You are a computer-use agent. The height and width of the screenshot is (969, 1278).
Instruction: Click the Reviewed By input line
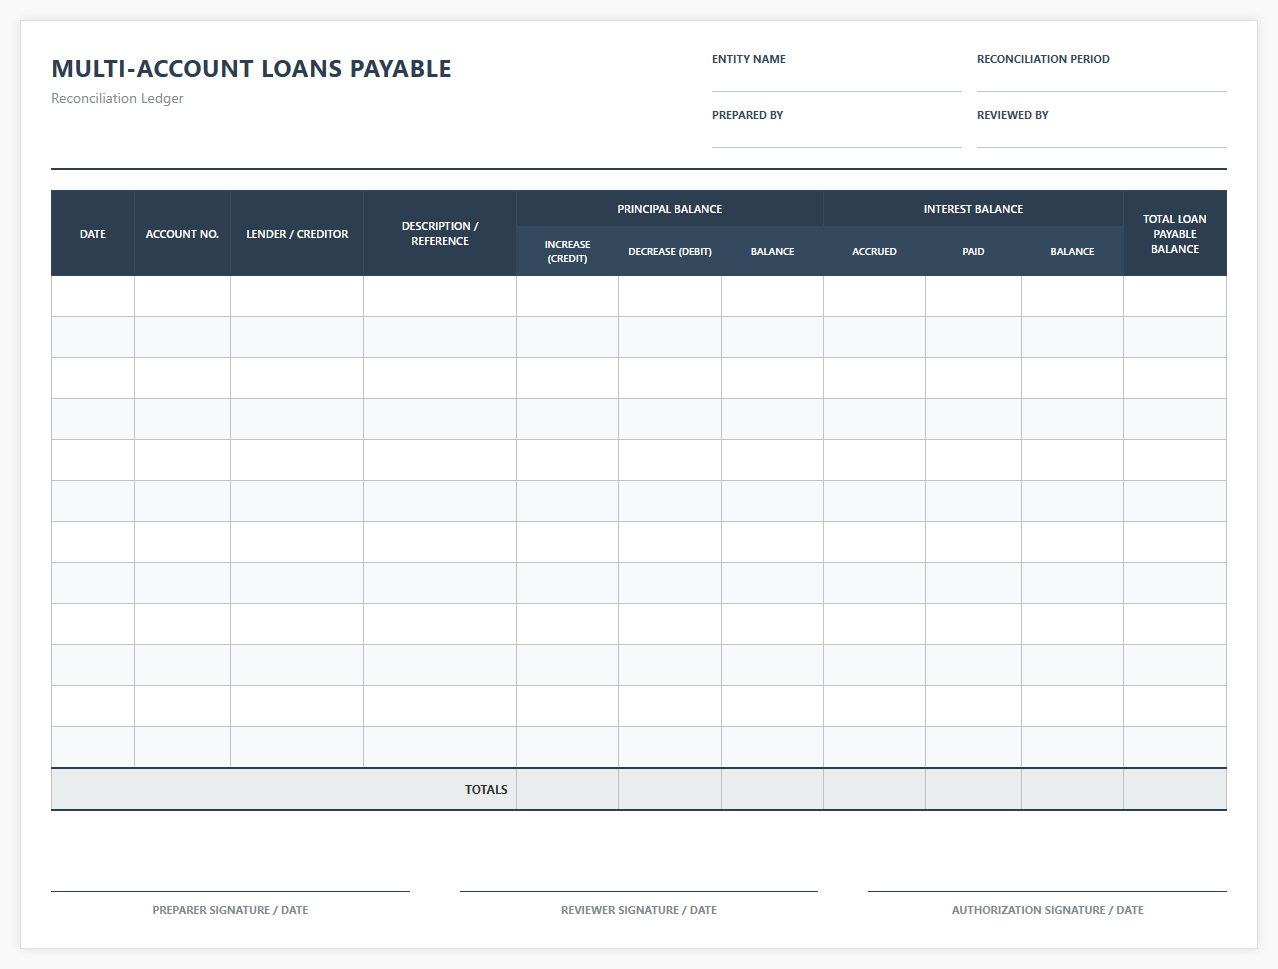[x=1102, y=136]
